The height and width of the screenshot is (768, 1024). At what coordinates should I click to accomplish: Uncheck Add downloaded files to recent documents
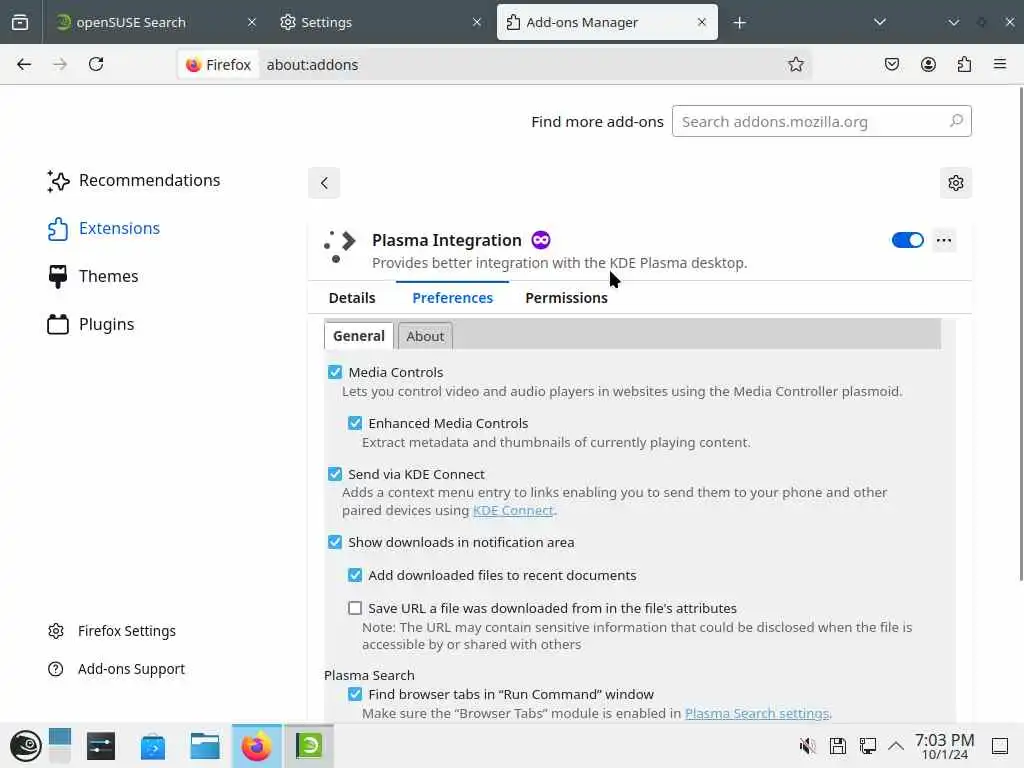[355, 575]
